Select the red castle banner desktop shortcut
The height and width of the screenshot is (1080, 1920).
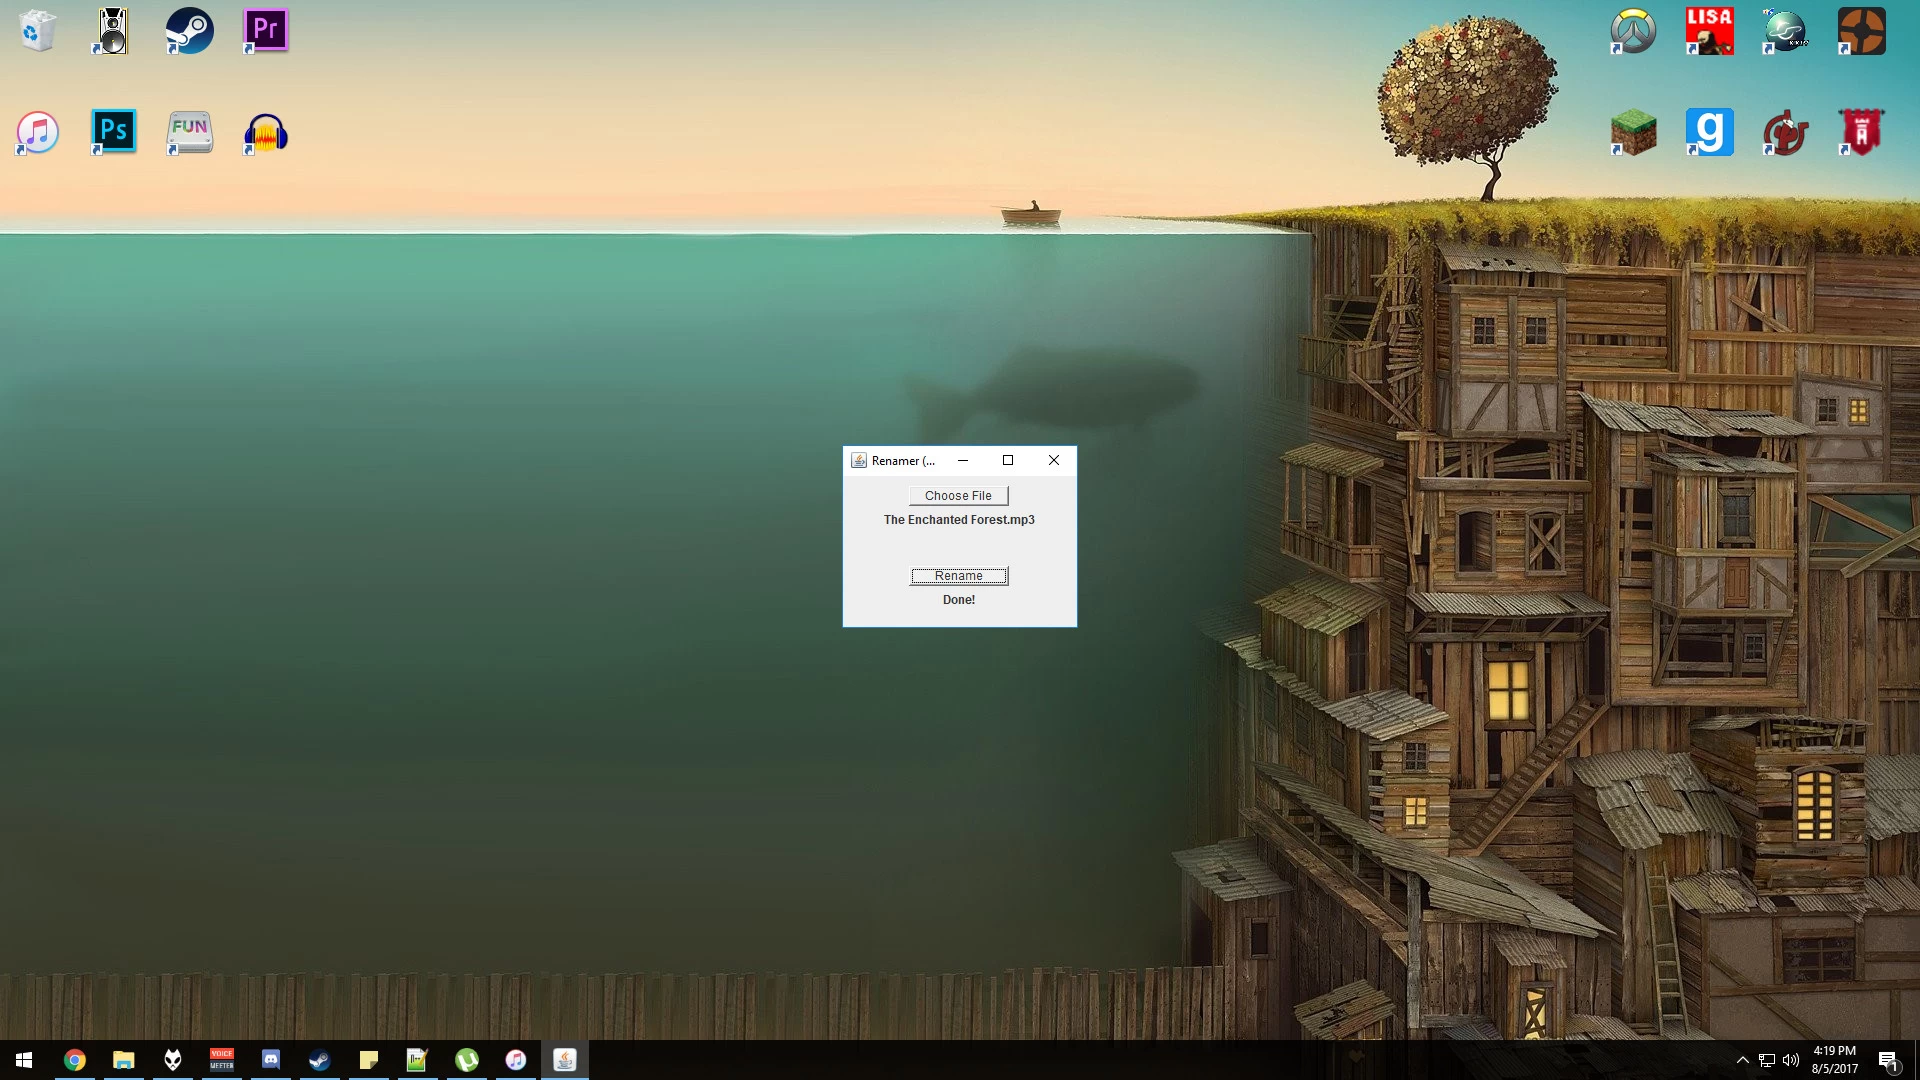pos(1861,132)
